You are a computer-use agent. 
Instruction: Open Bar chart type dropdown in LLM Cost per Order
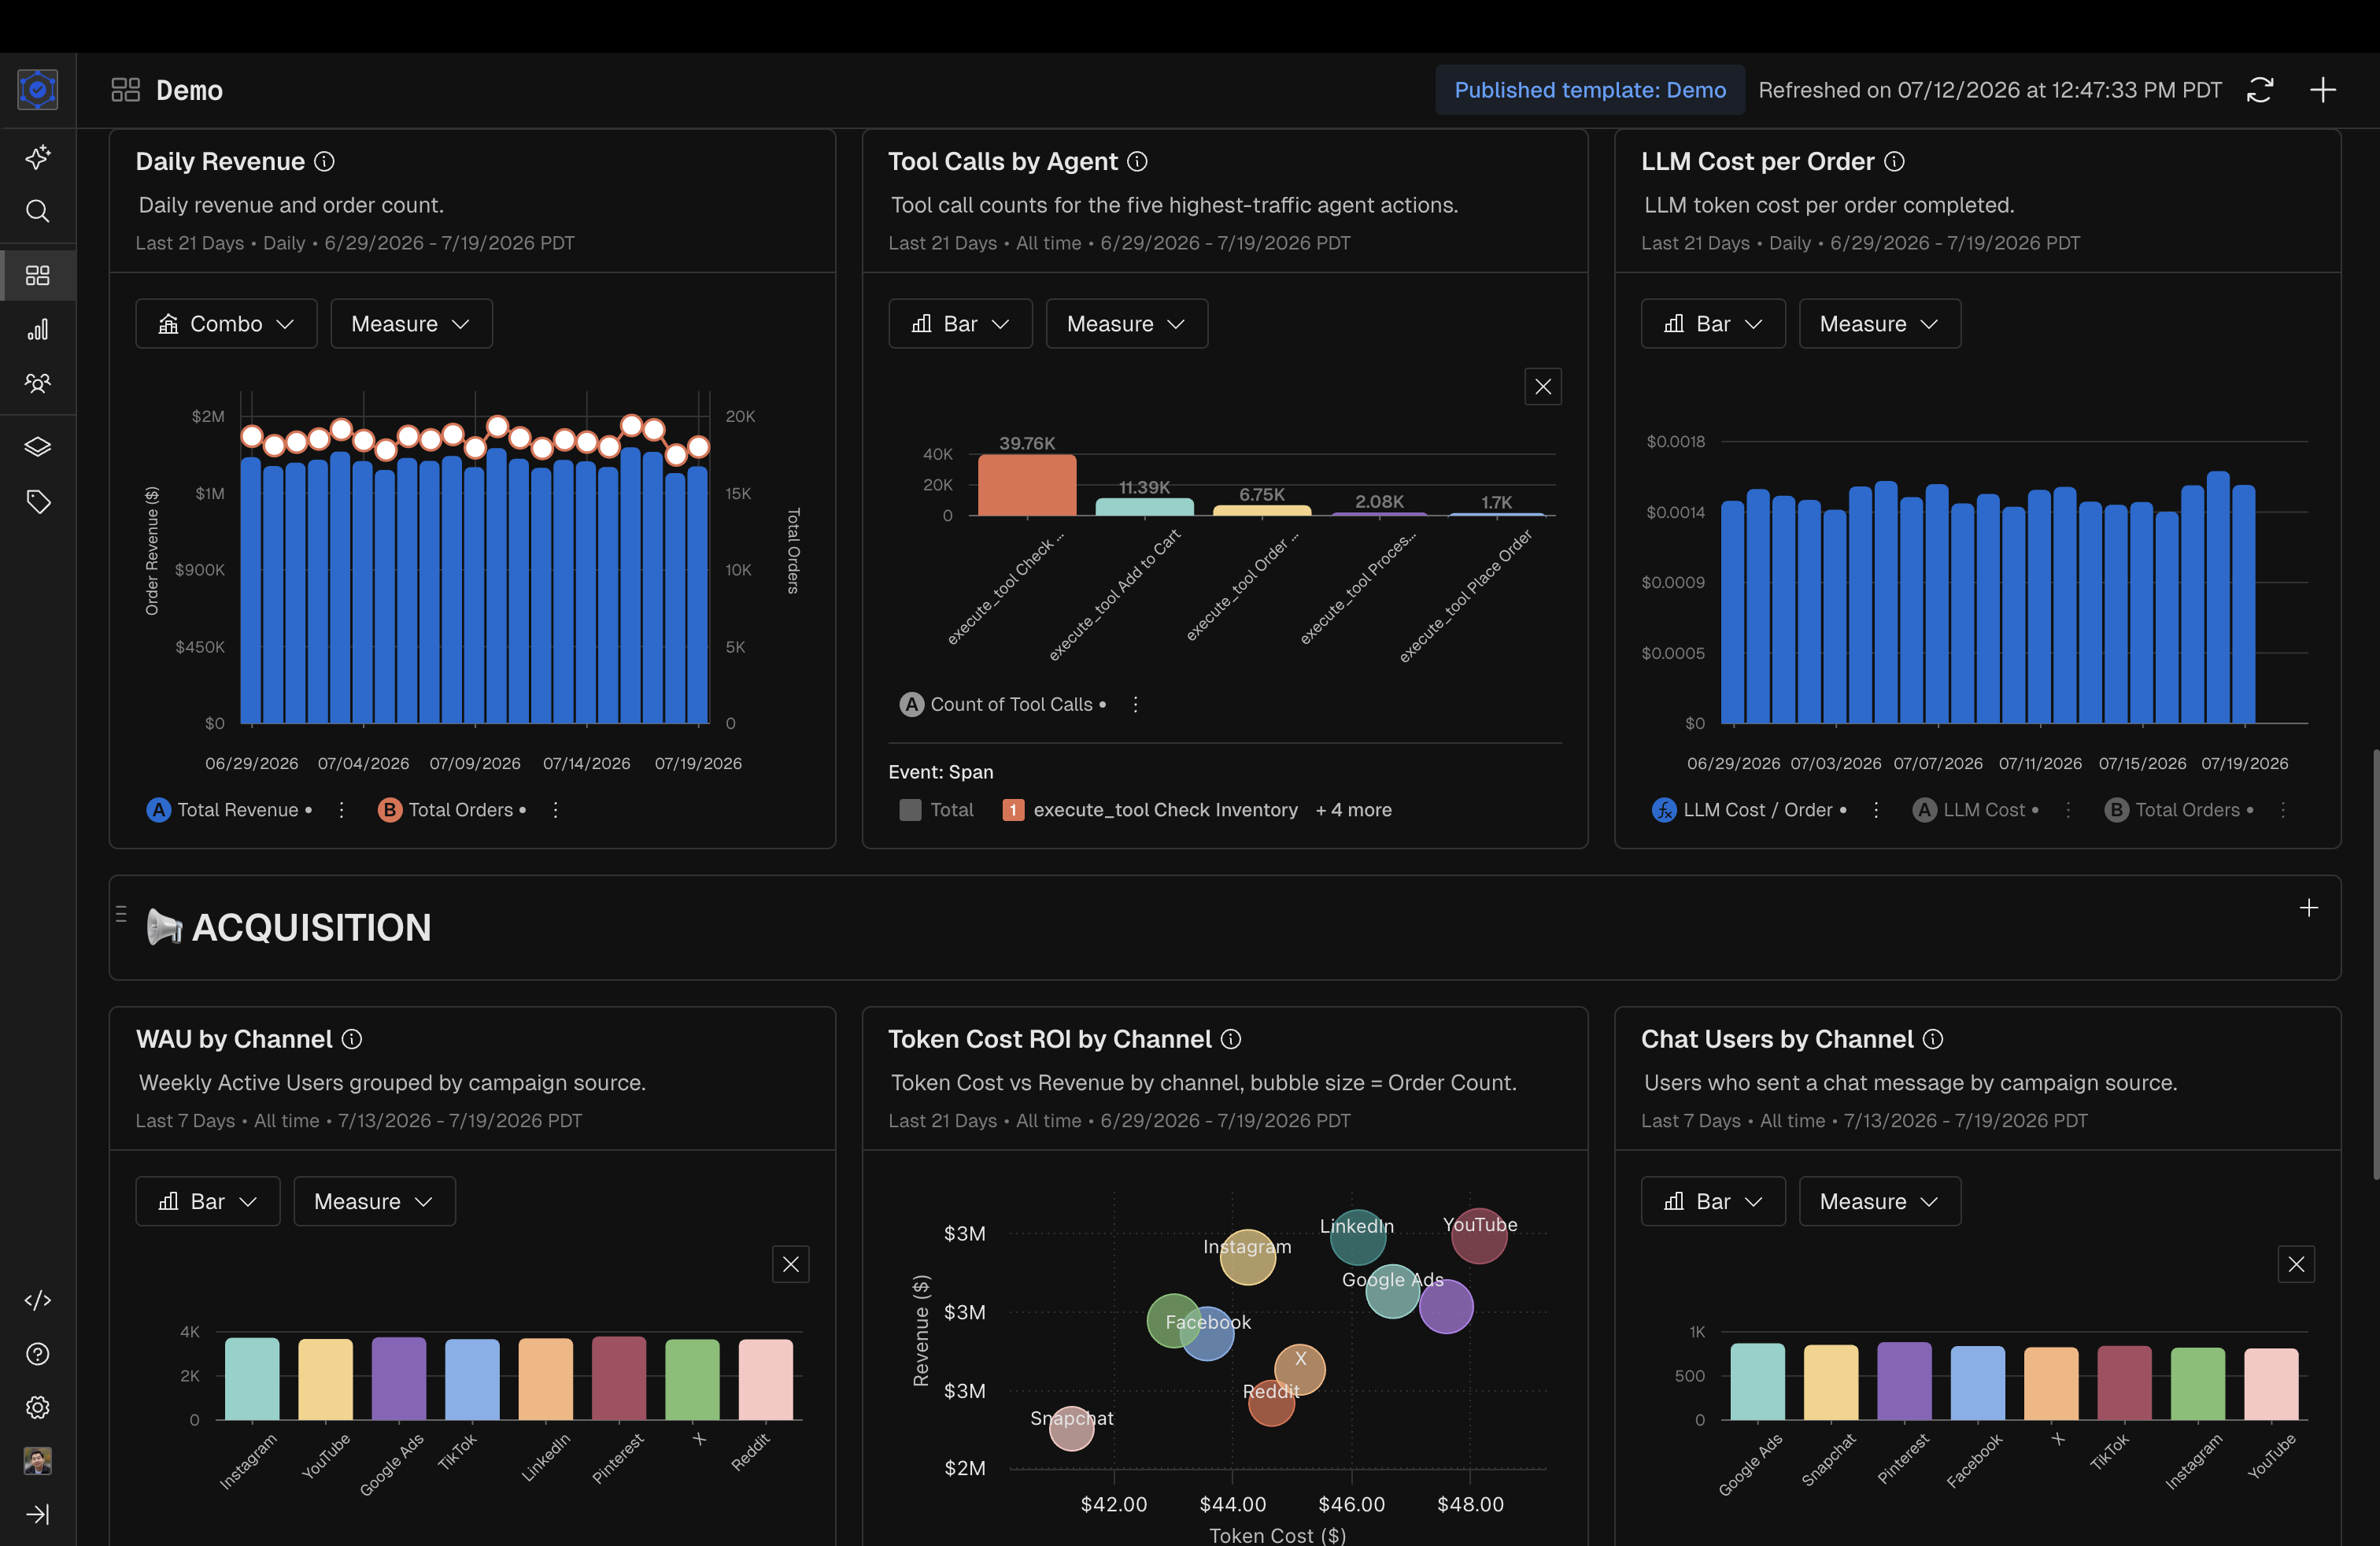[x=1712, y=323]
